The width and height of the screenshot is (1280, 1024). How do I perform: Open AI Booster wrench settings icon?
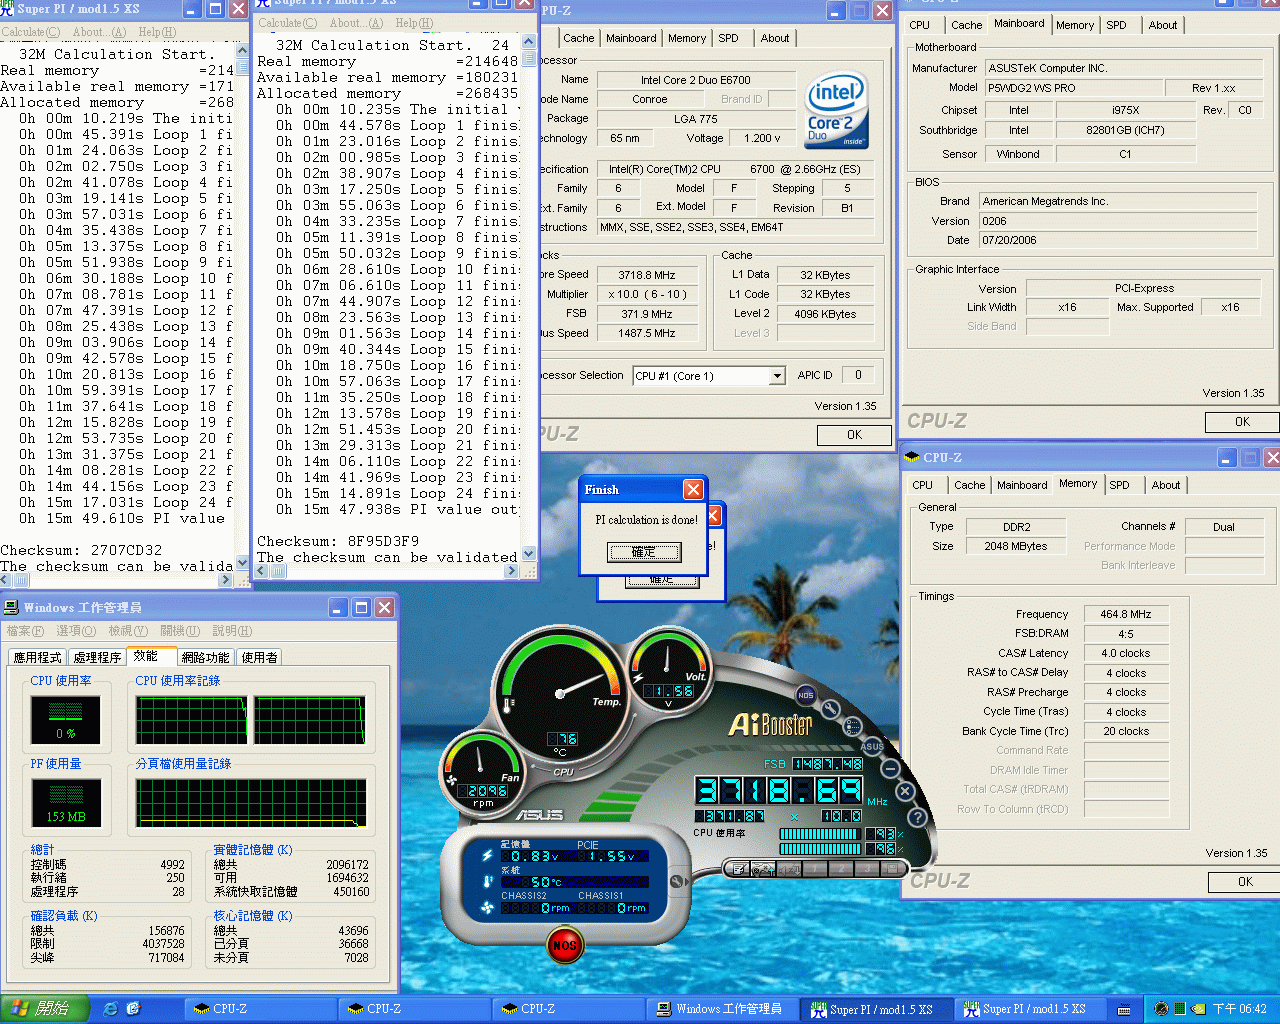pos(831,709)
